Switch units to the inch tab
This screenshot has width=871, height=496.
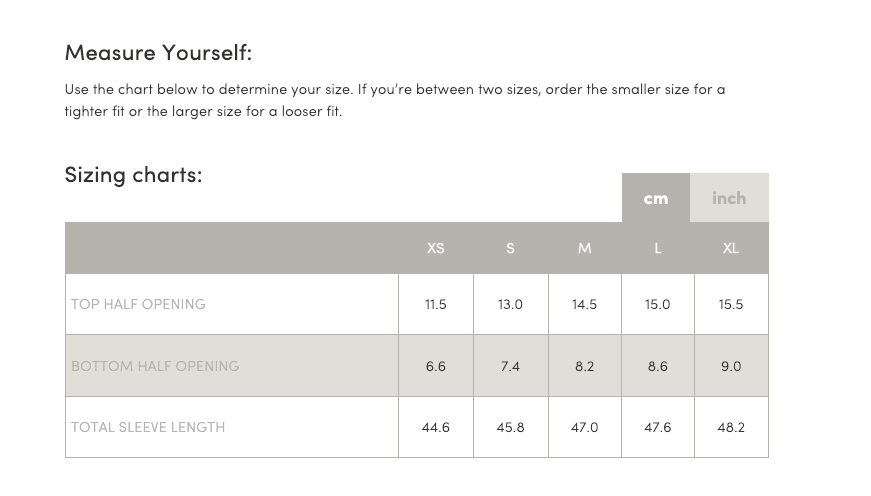click(x=729, y=198)
